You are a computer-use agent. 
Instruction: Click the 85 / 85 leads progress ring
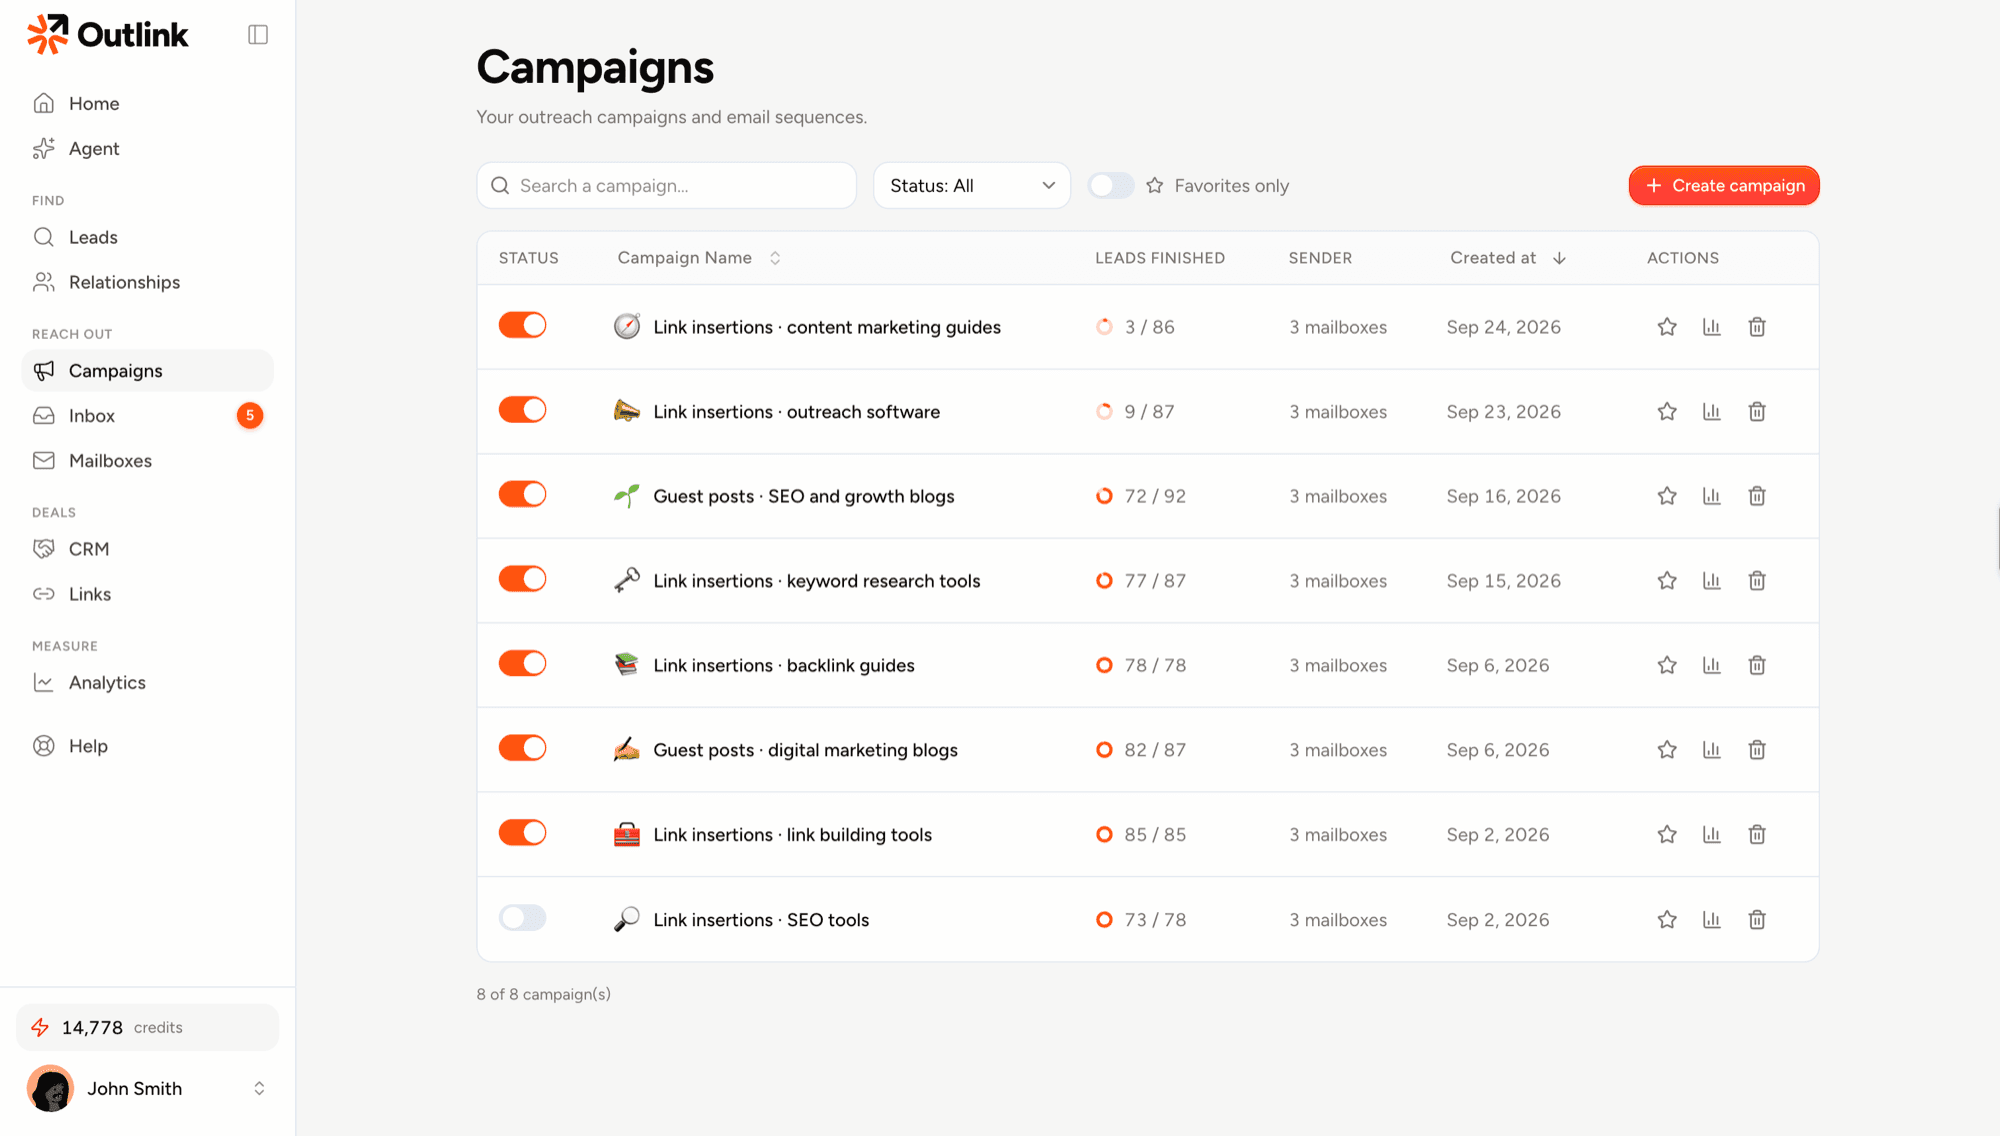click(1104, 835)
